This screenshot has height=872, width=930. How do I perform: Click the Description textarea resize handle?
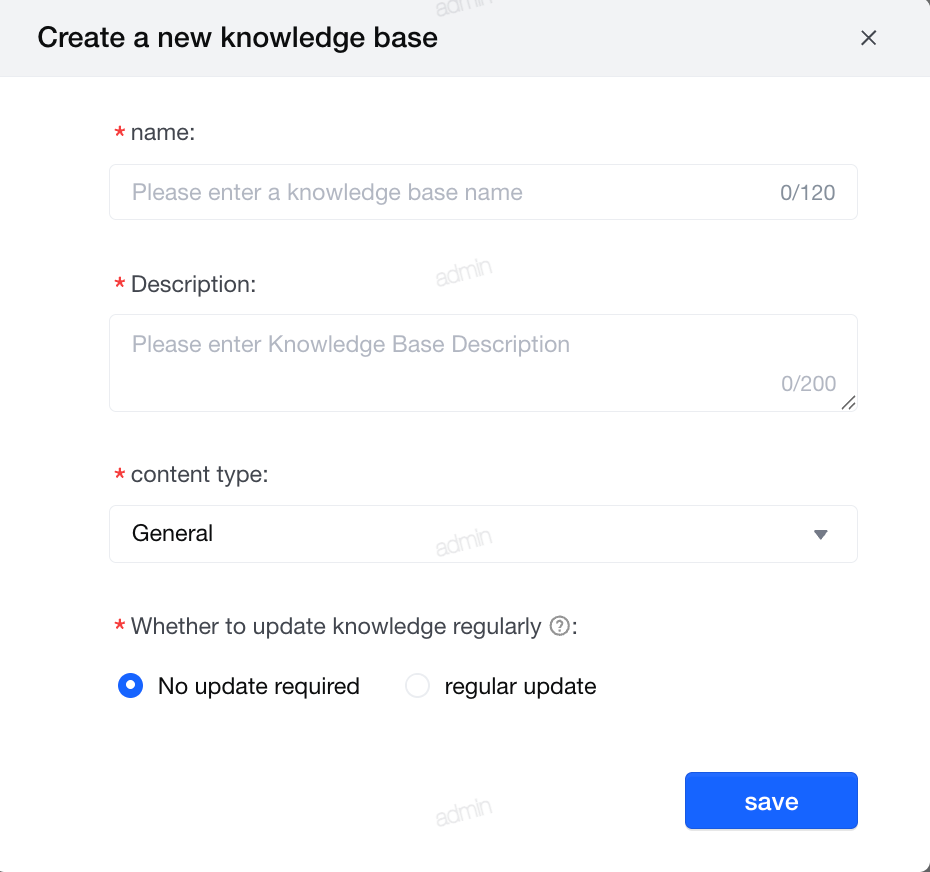pos(848,403)
